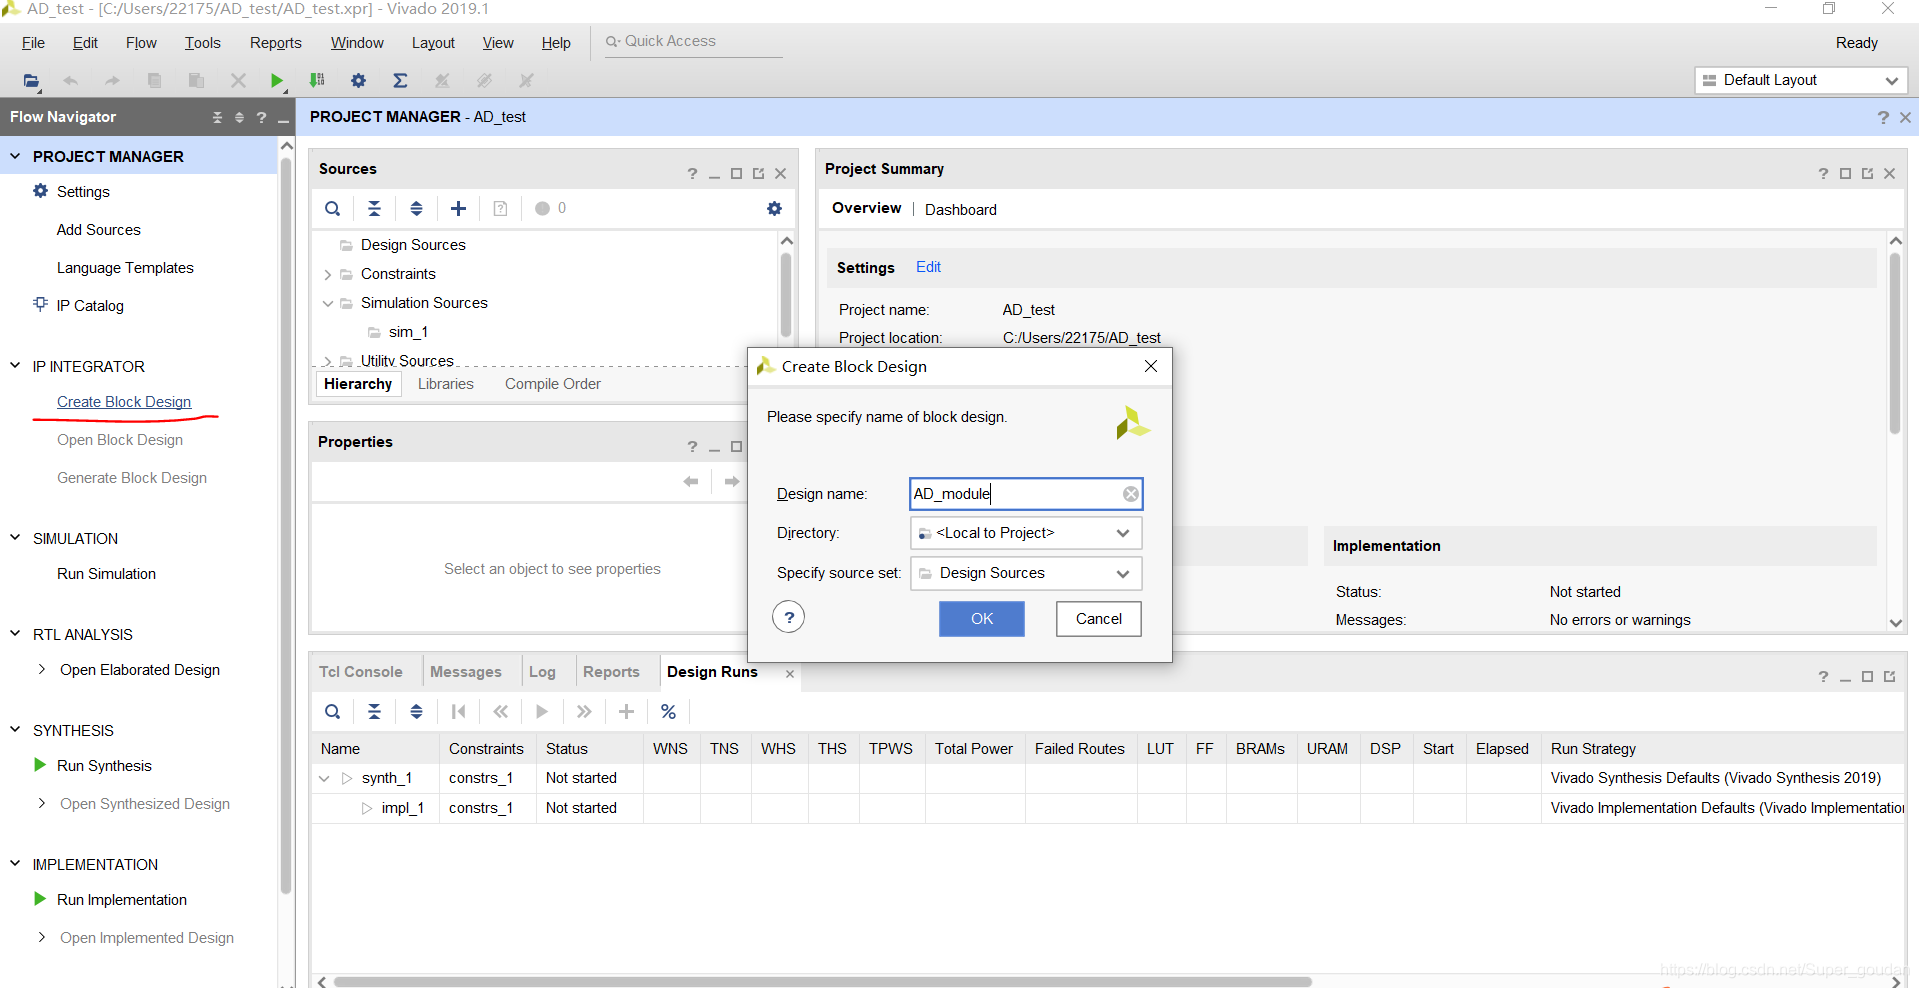Click Properties forward arrow

click(x=732, y=482)
